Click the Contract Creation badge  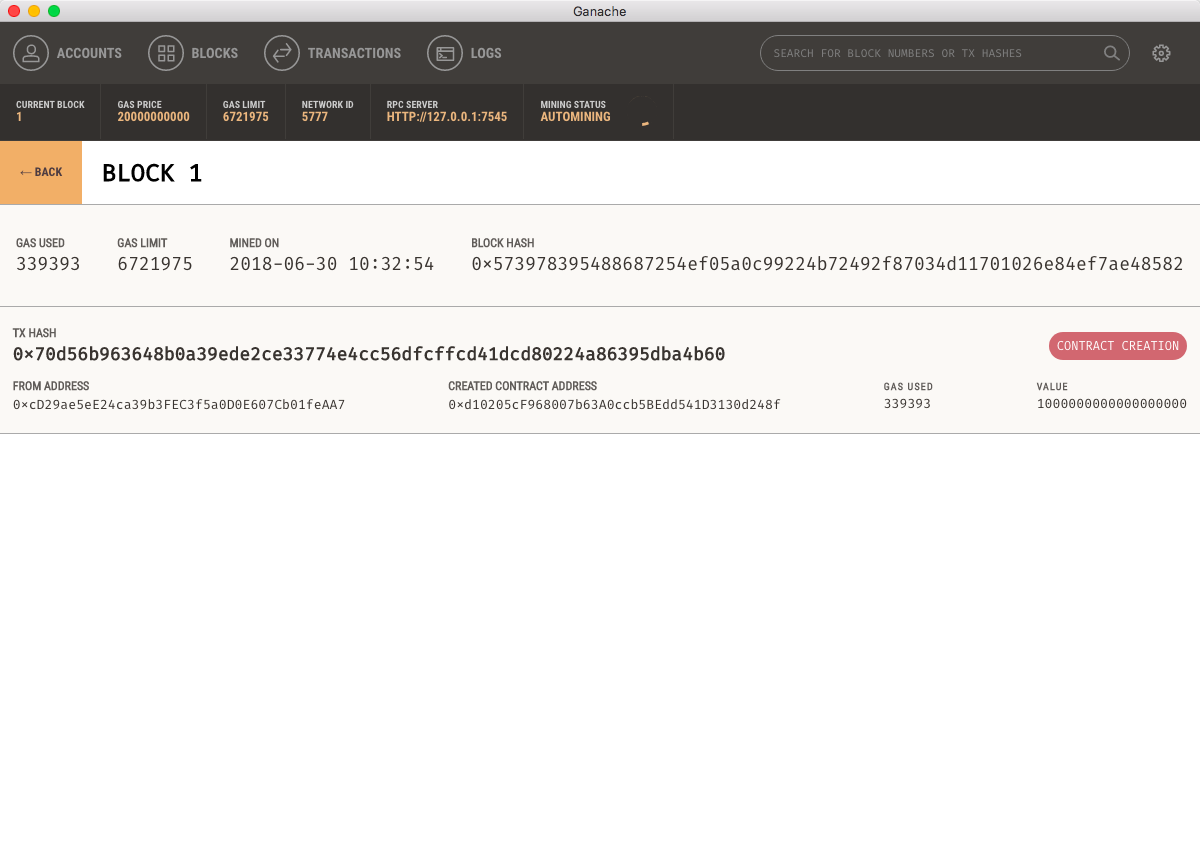pos(1118,346)
